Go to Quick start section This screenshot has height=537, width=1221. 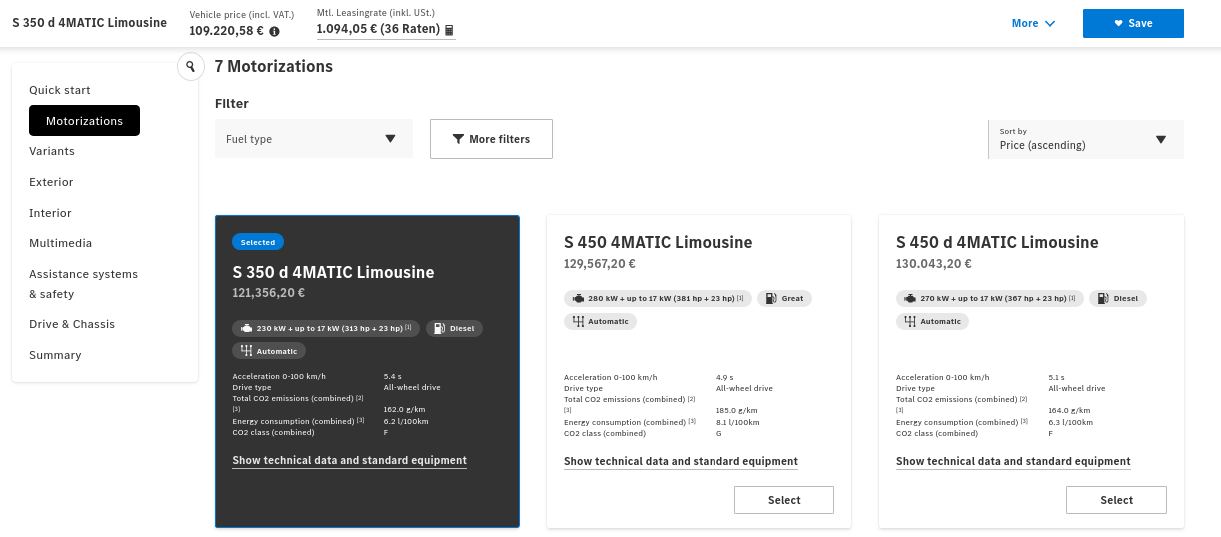(60, 90)
